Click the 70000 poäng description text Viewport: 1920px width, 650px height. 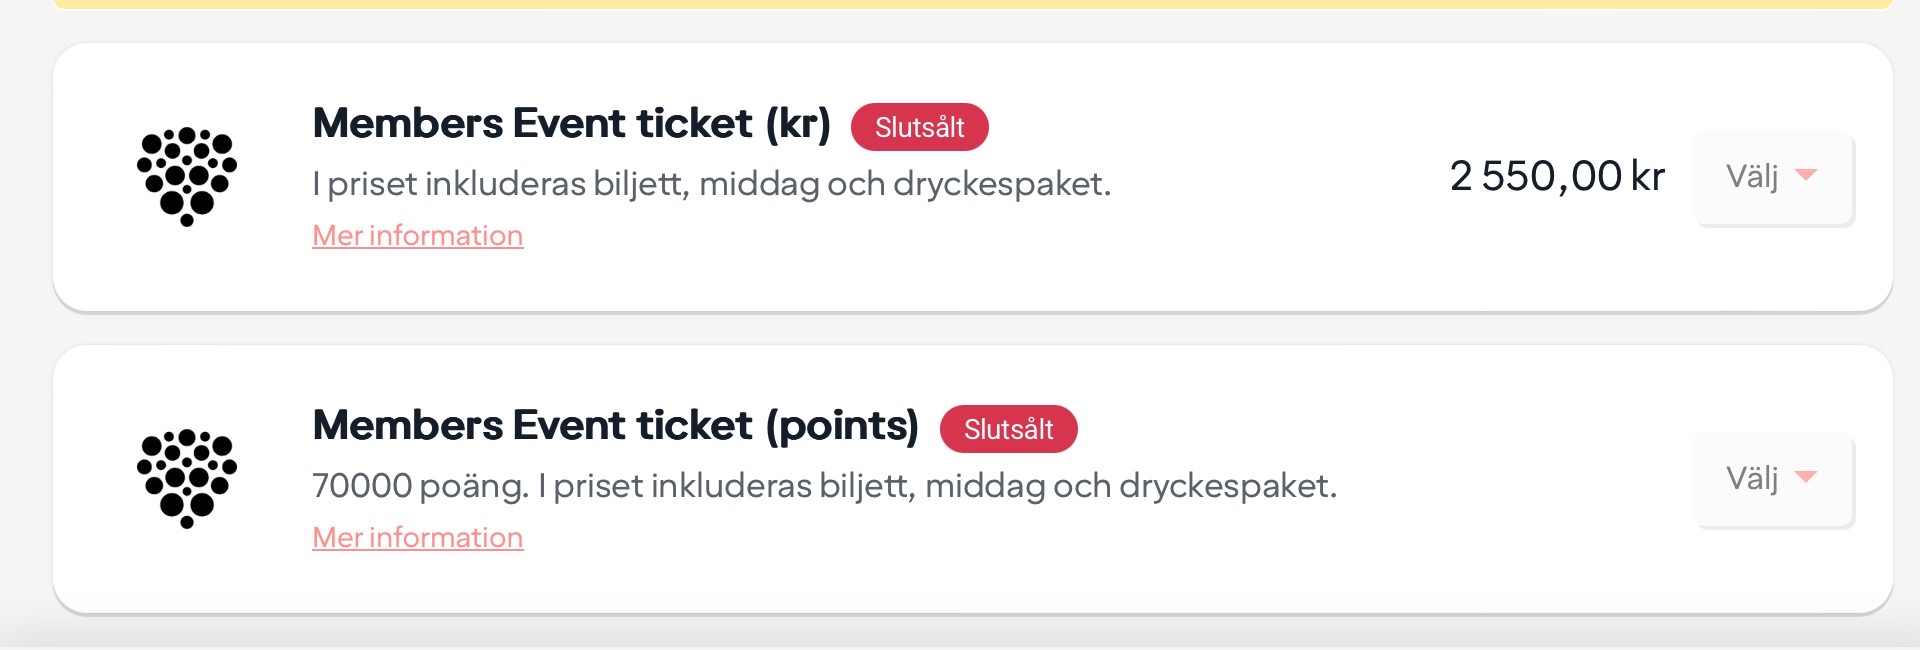click(823, 486)
